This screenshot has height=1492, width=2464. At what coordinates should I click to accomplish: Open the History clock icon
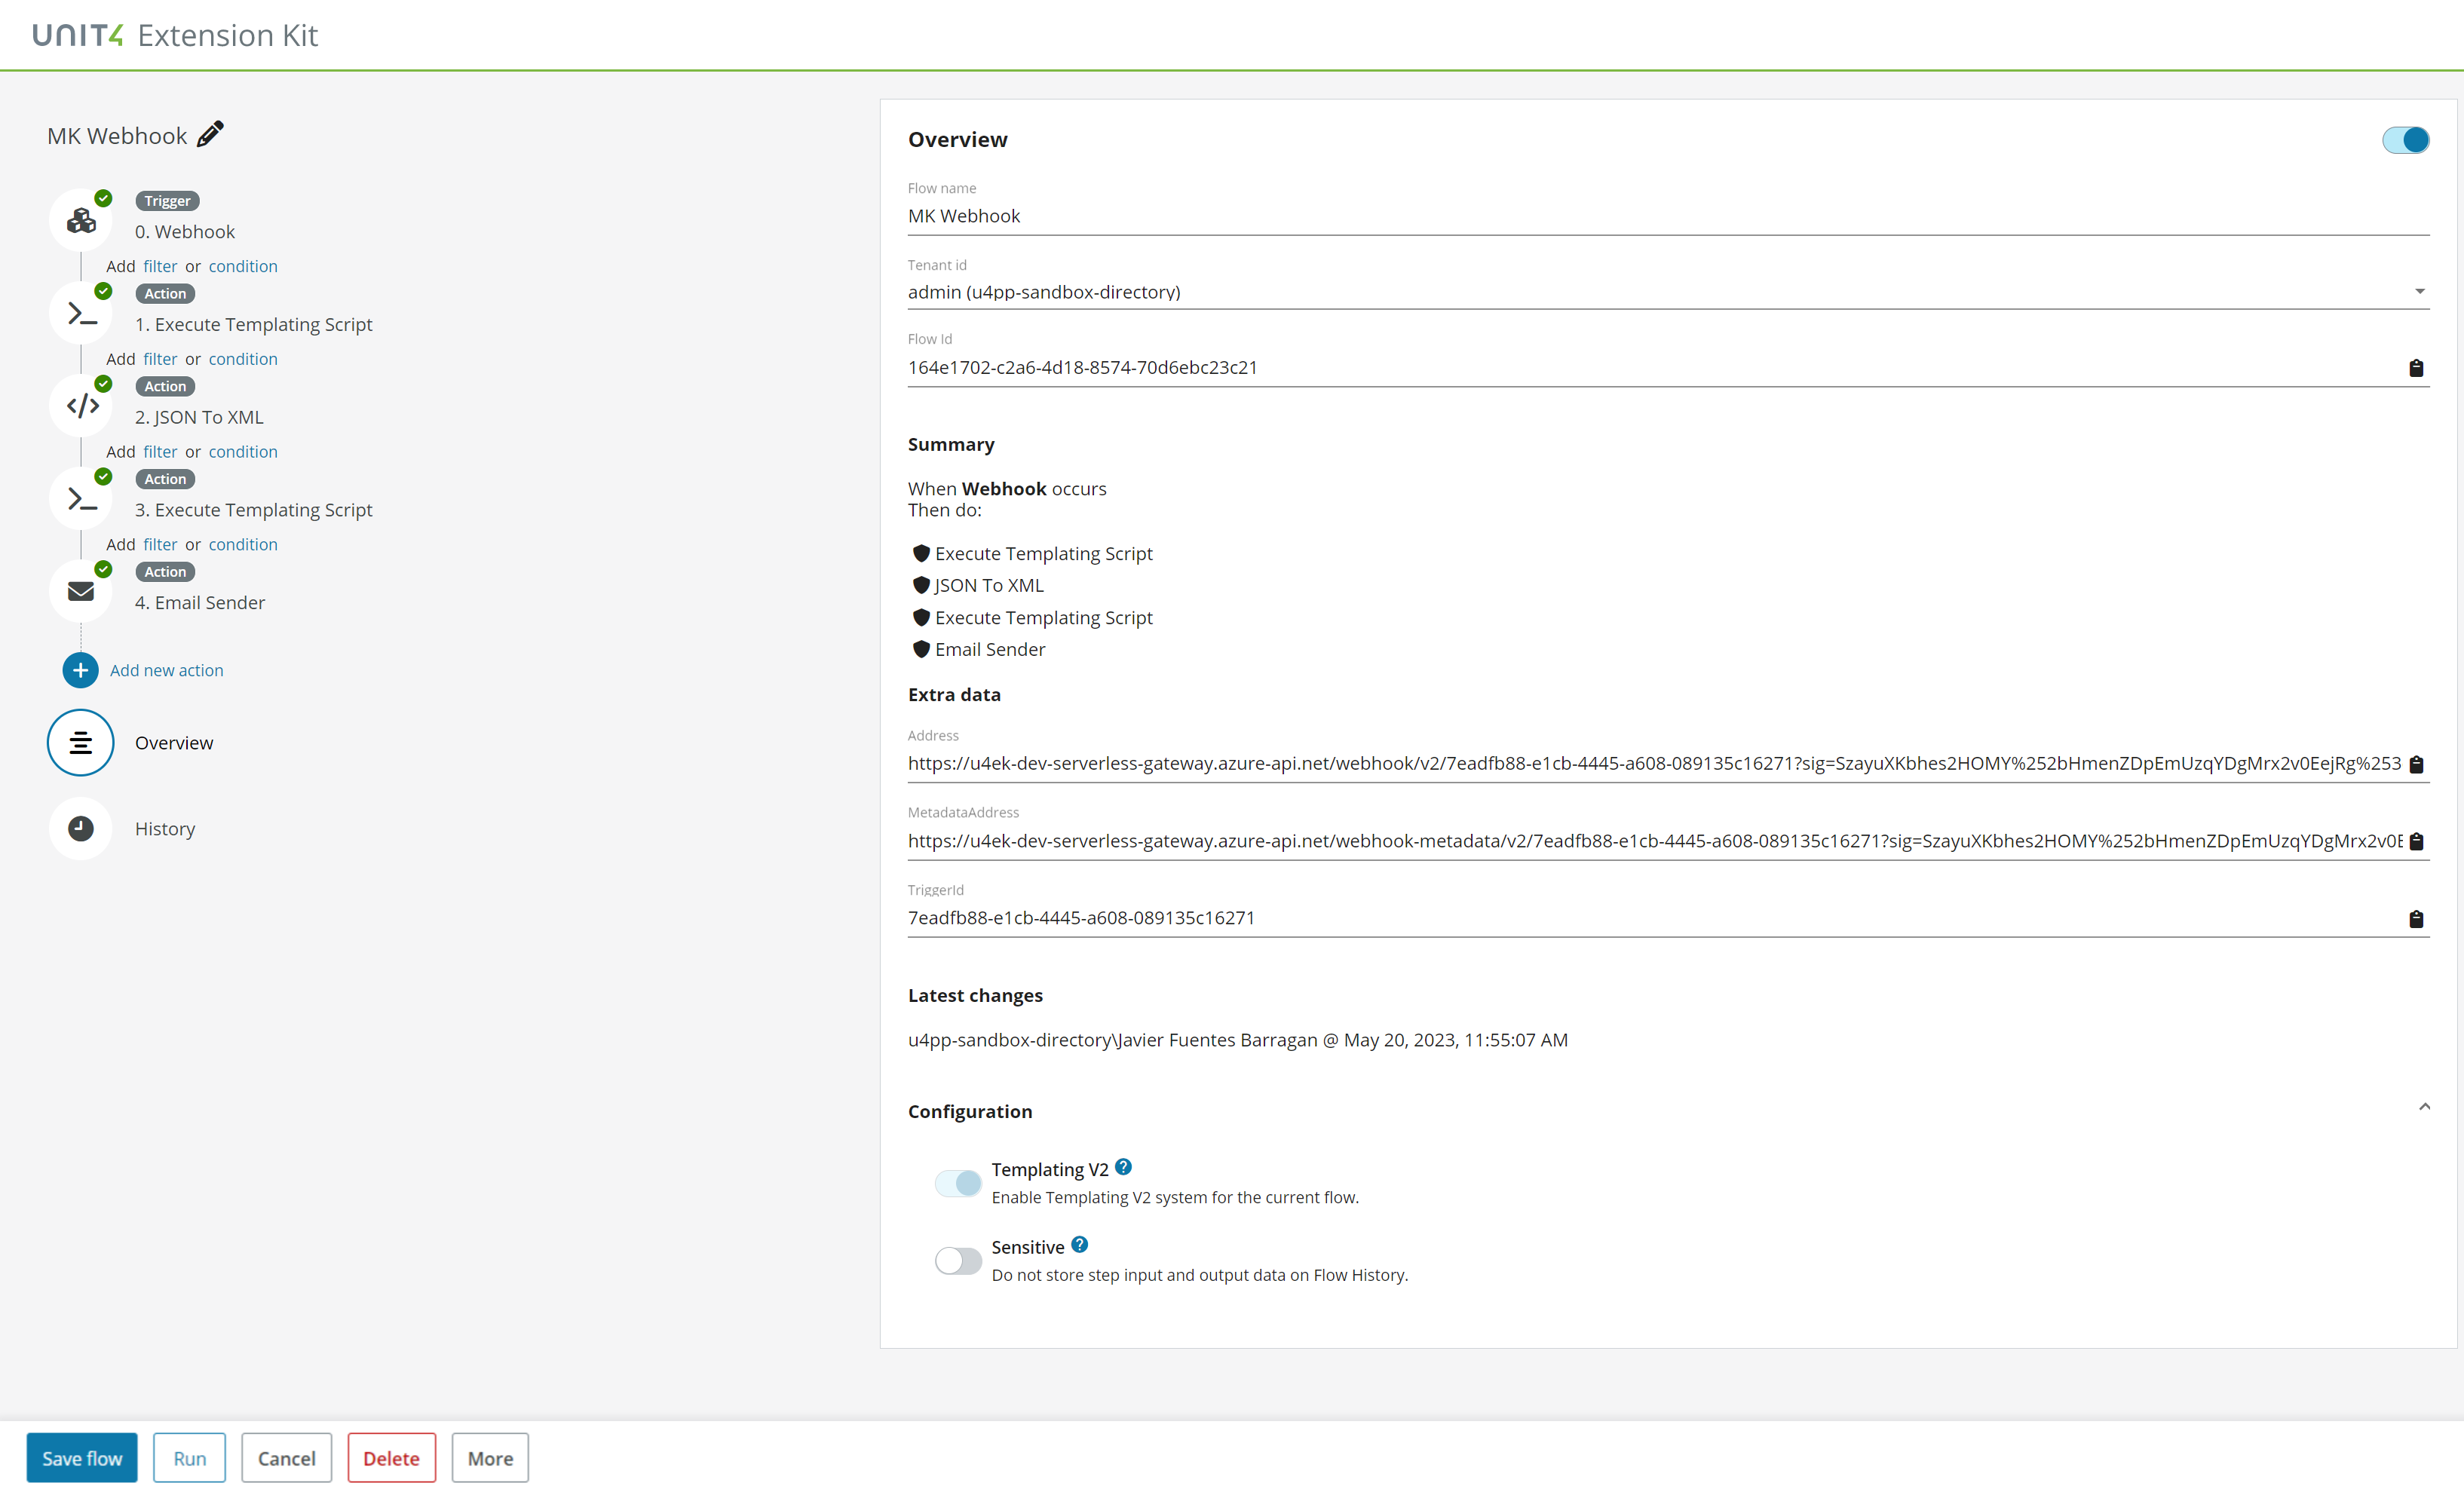tap(81, 828)
